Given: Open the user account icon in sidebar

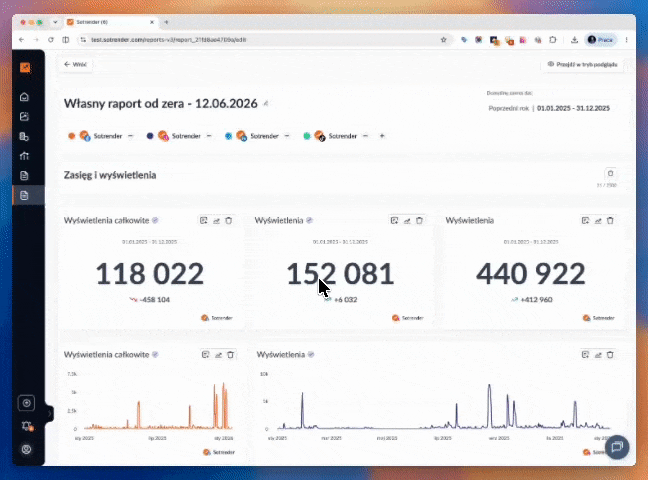Looking at the screenshot, I should point(26,449).
